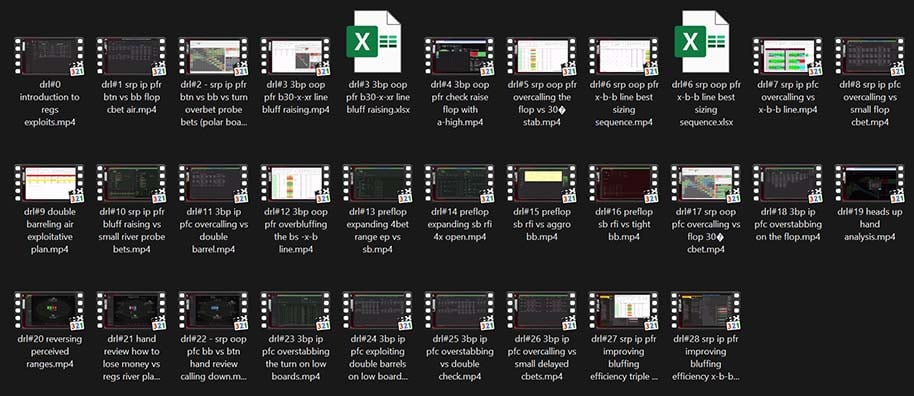Select drl#2 turn overbet probe bets video thumbnail

coord(213,57)
